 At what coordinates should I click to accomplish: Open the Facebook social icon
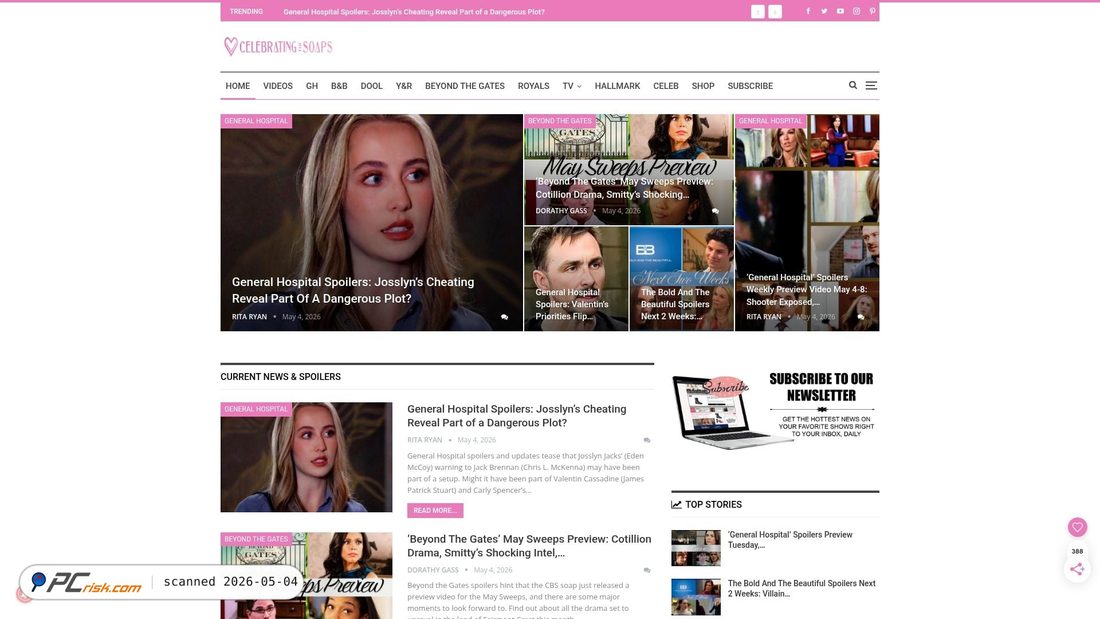pos(808,11)
